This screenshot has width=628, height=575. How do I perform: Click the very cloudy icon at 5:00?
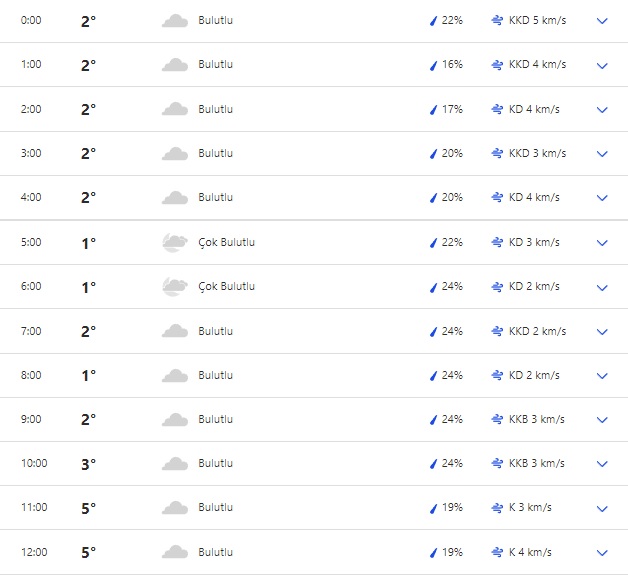[x=175, y=242]
